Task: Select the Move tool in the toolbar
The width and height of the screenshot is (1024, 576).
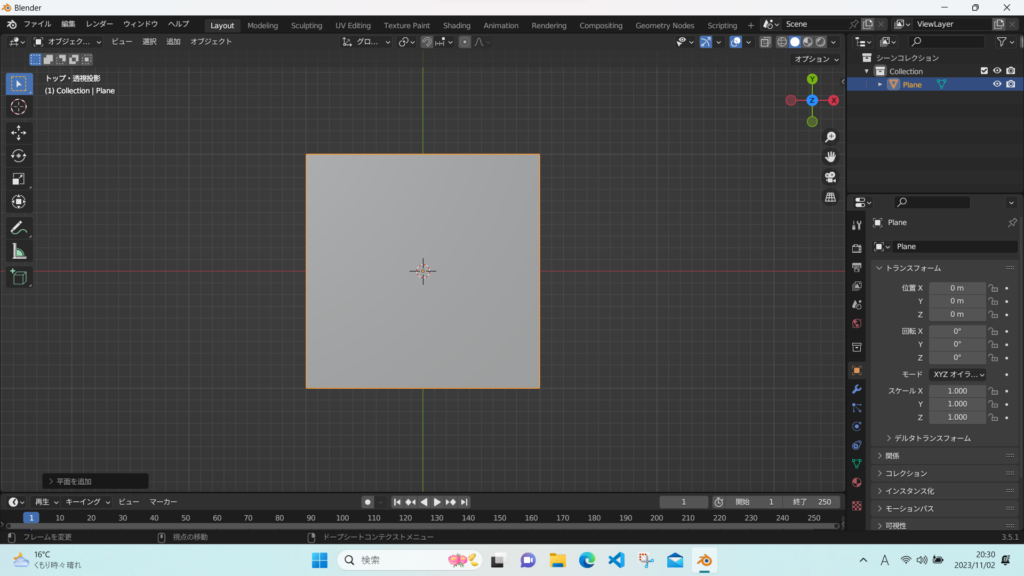Action: [x=19, y=132]
